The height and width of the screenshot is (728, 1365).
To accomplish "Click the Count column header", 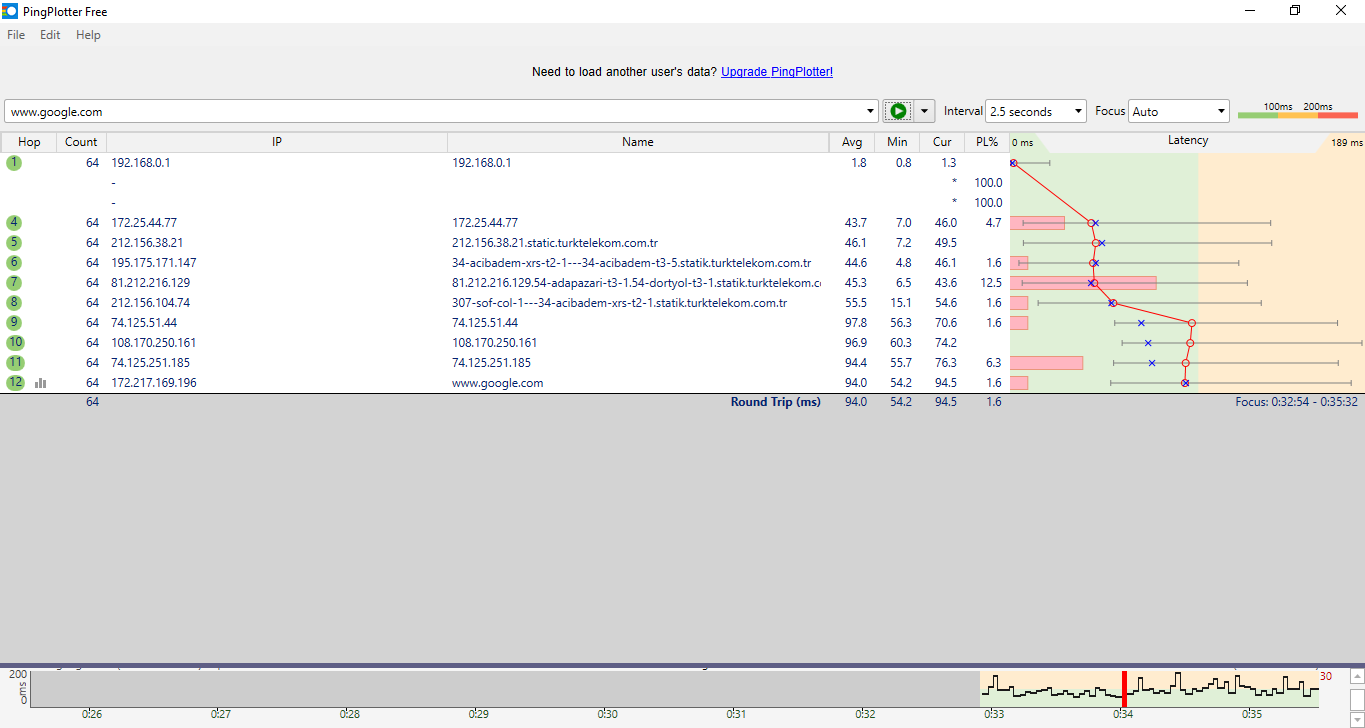I will tap(81, 142).
